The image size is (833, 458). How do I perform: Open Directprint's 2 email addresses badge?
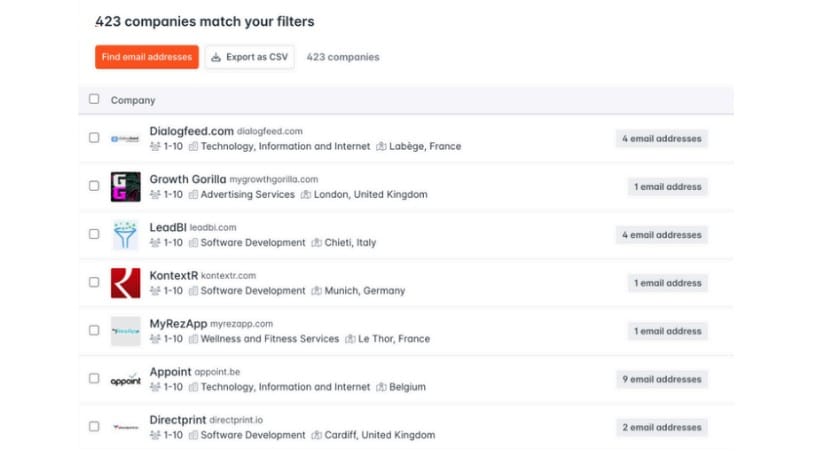pos(662,427)
